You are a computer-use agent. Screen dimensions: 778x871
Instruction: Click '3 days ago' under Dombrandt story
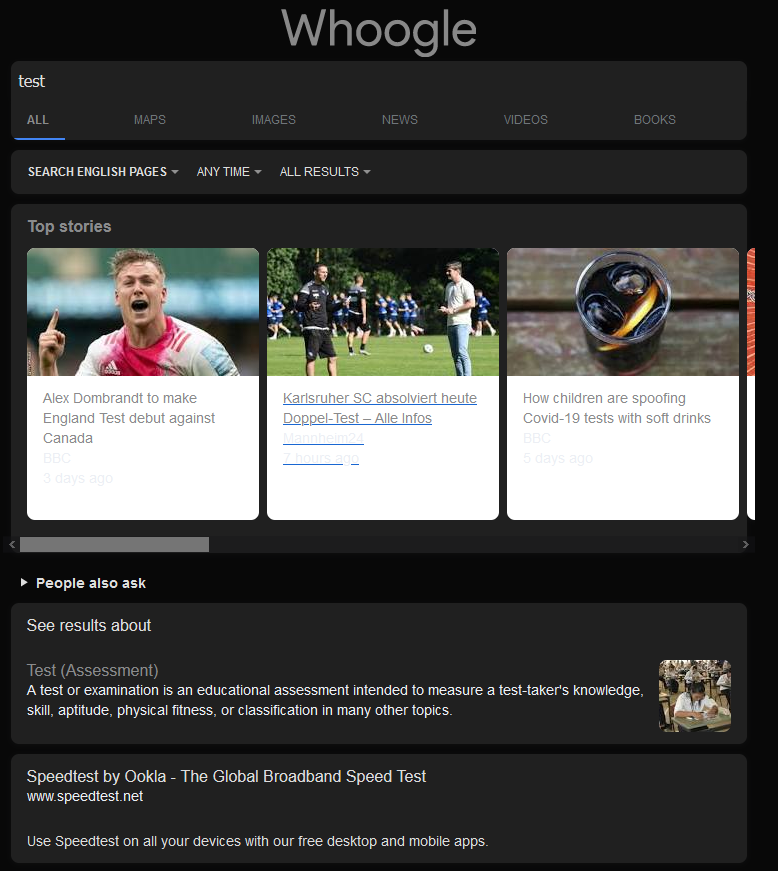[78, 478]
